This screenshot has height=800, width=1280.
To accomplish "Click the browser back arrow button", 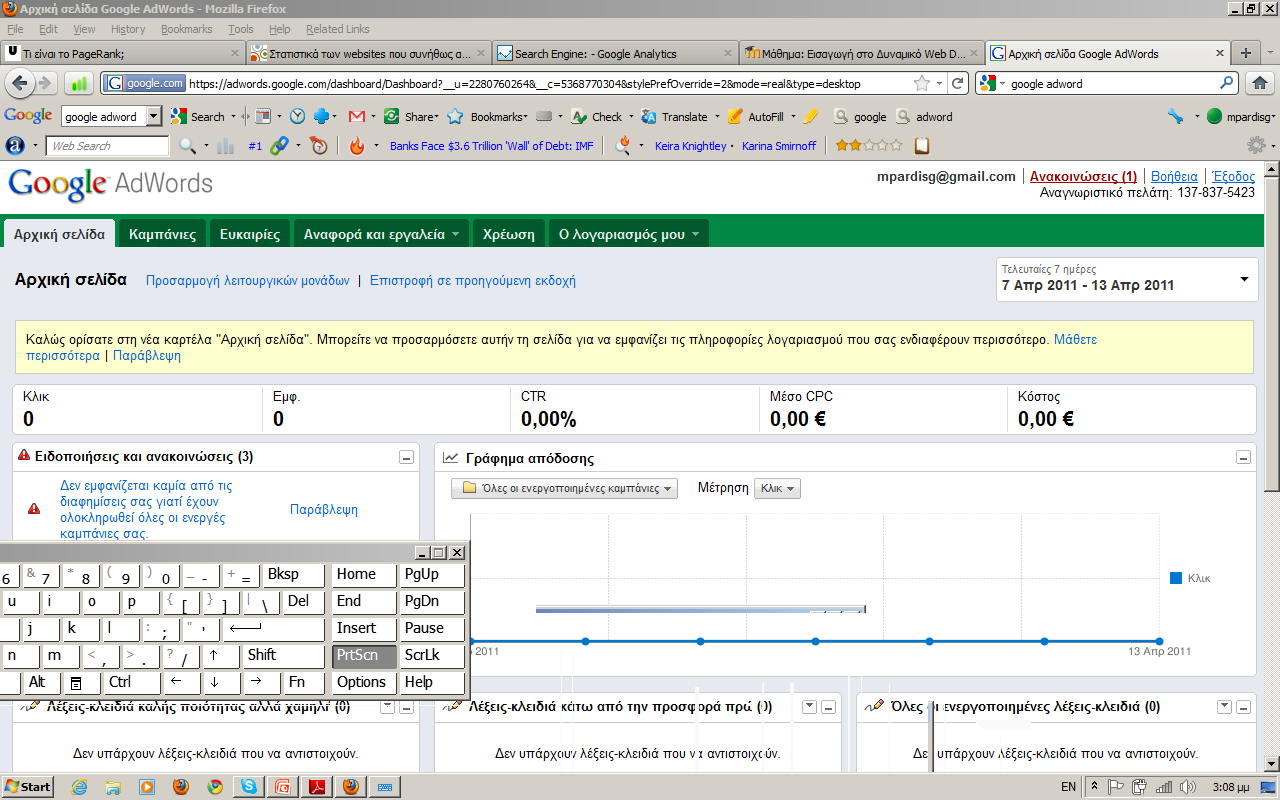I will [x=20, y=84].
